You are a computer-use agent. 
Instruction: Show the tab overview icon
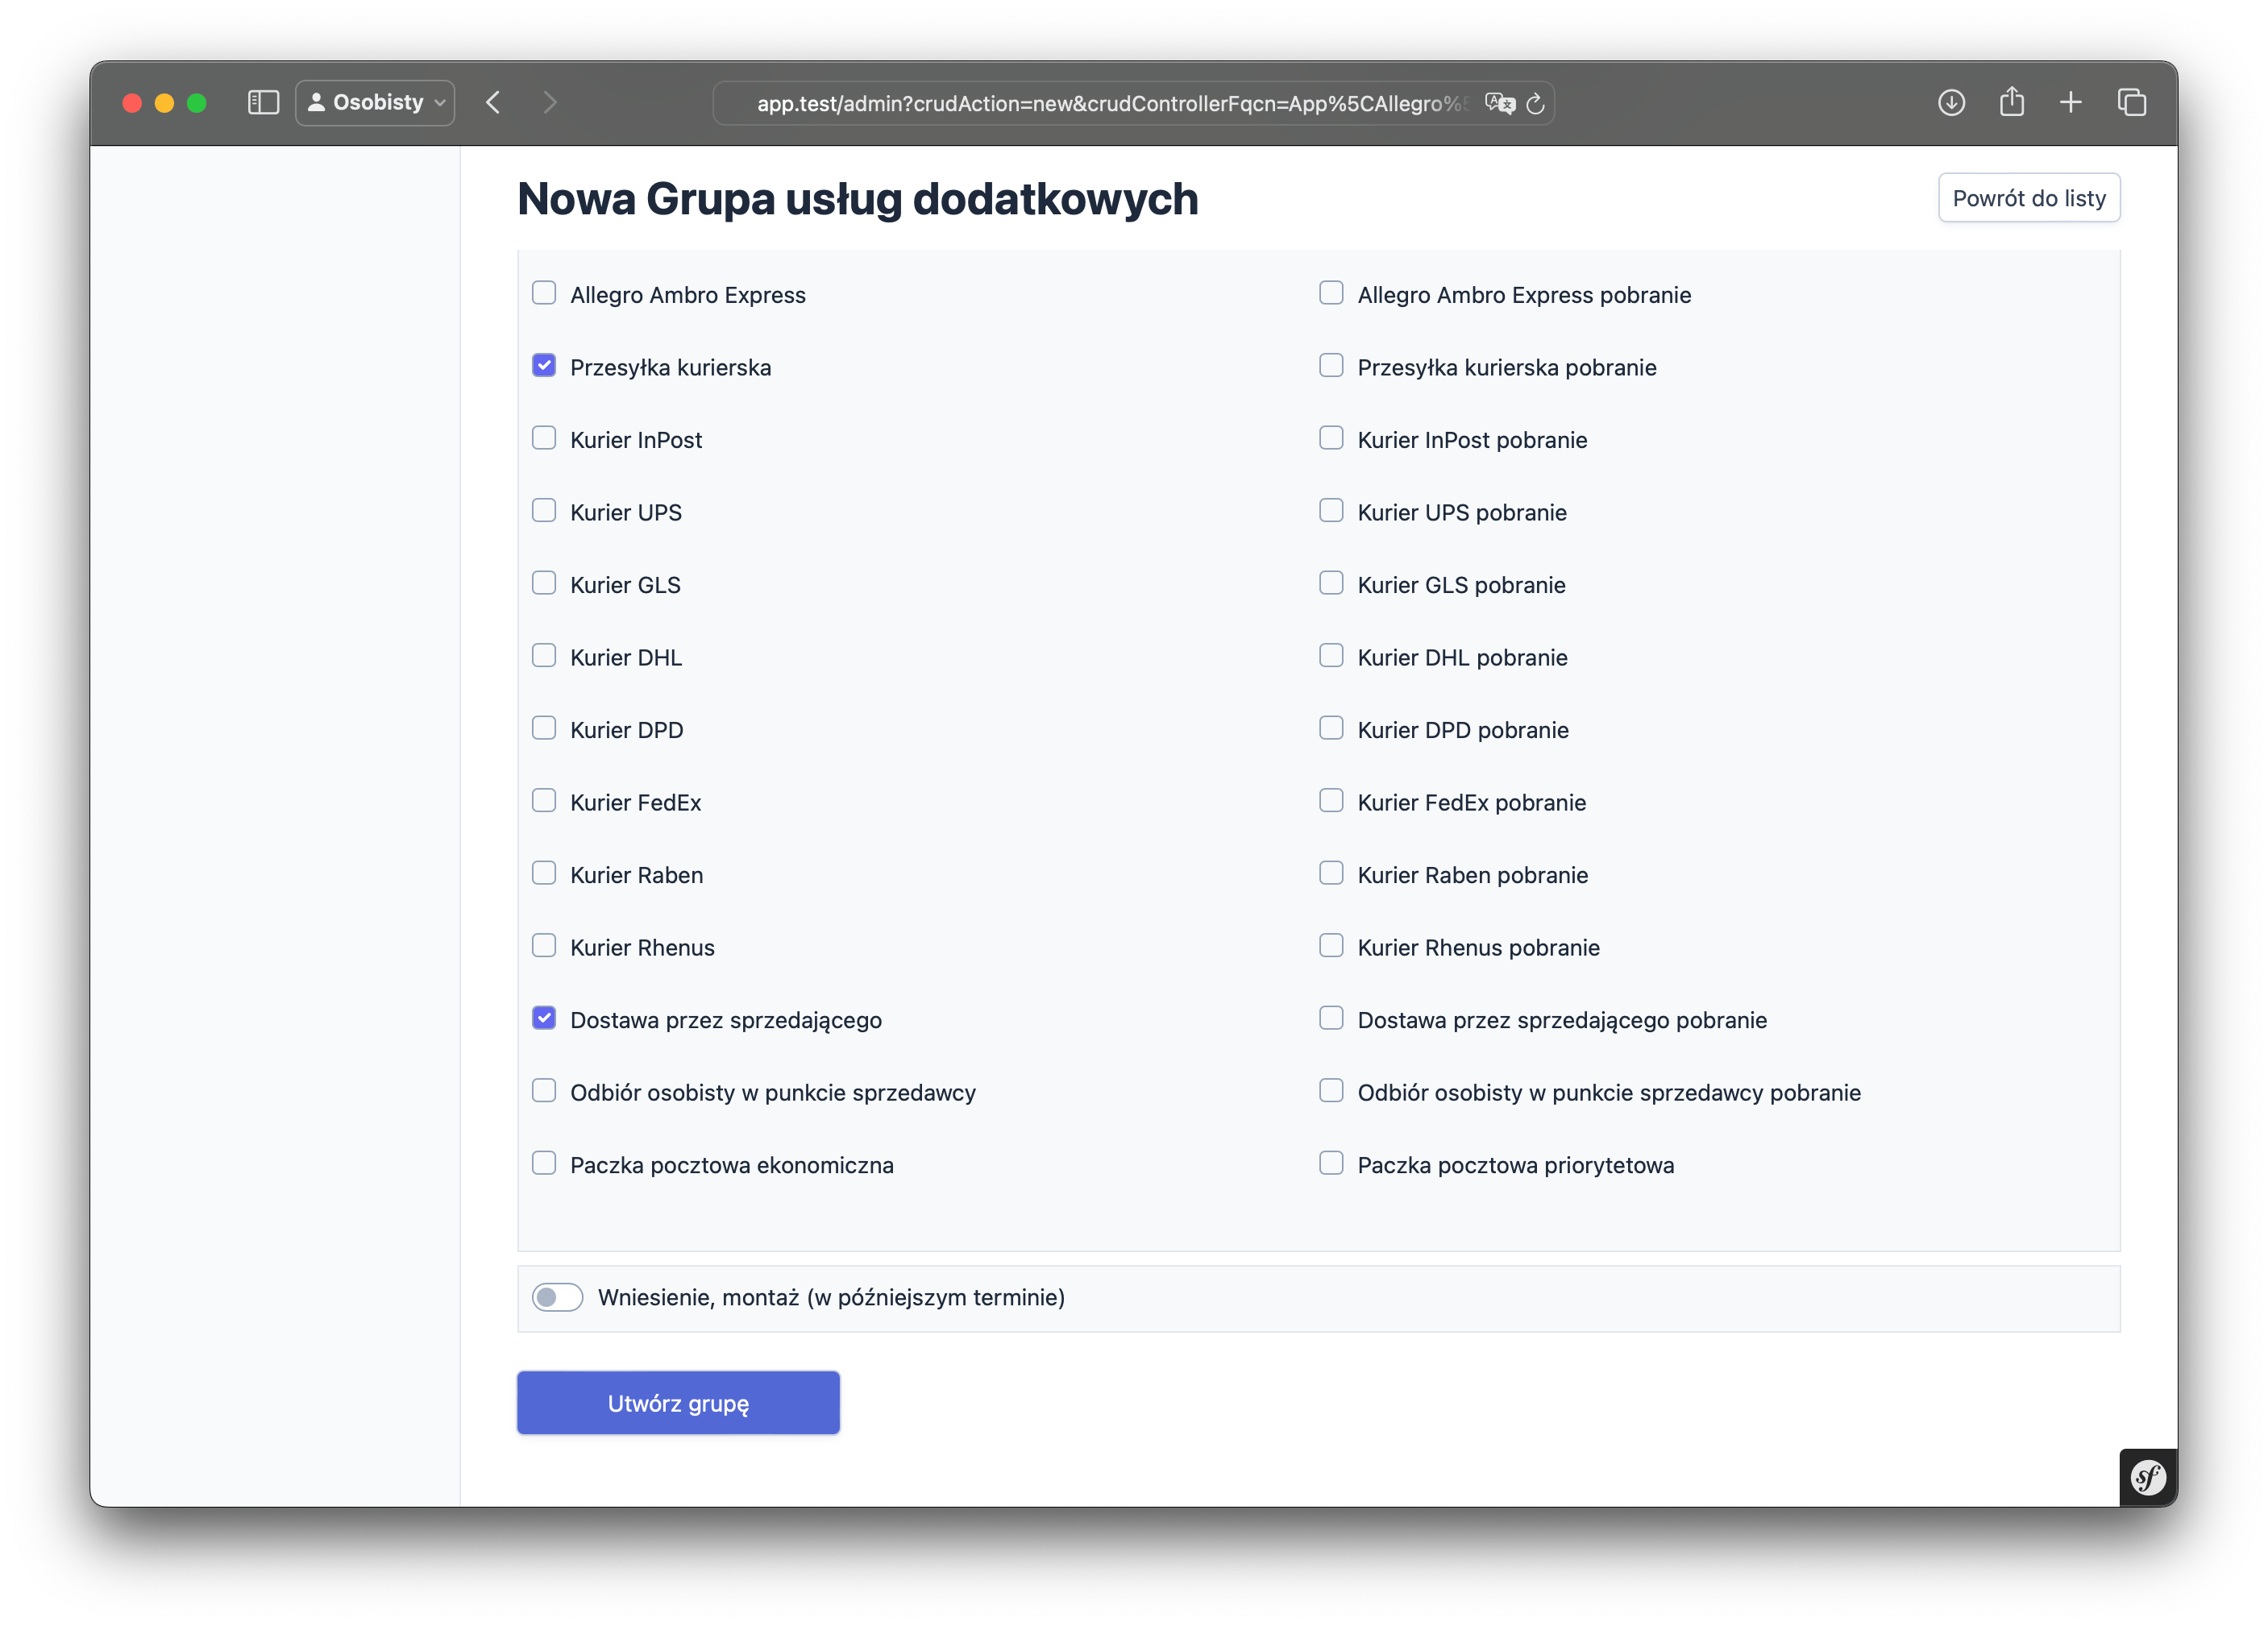pyautogui.click(x=2132, y=102)
